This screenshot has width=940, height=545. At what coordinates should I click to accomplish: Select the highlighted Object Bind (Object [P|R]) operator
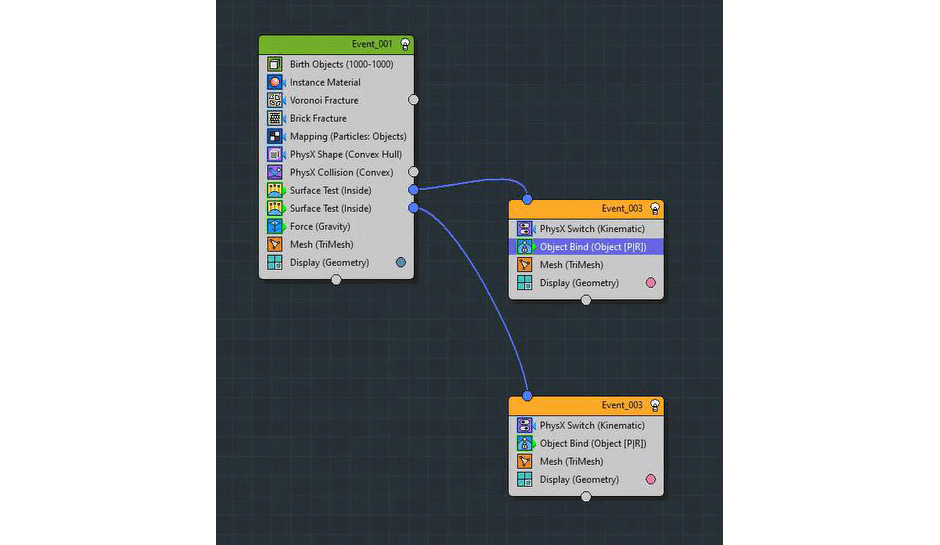(592, 247)
